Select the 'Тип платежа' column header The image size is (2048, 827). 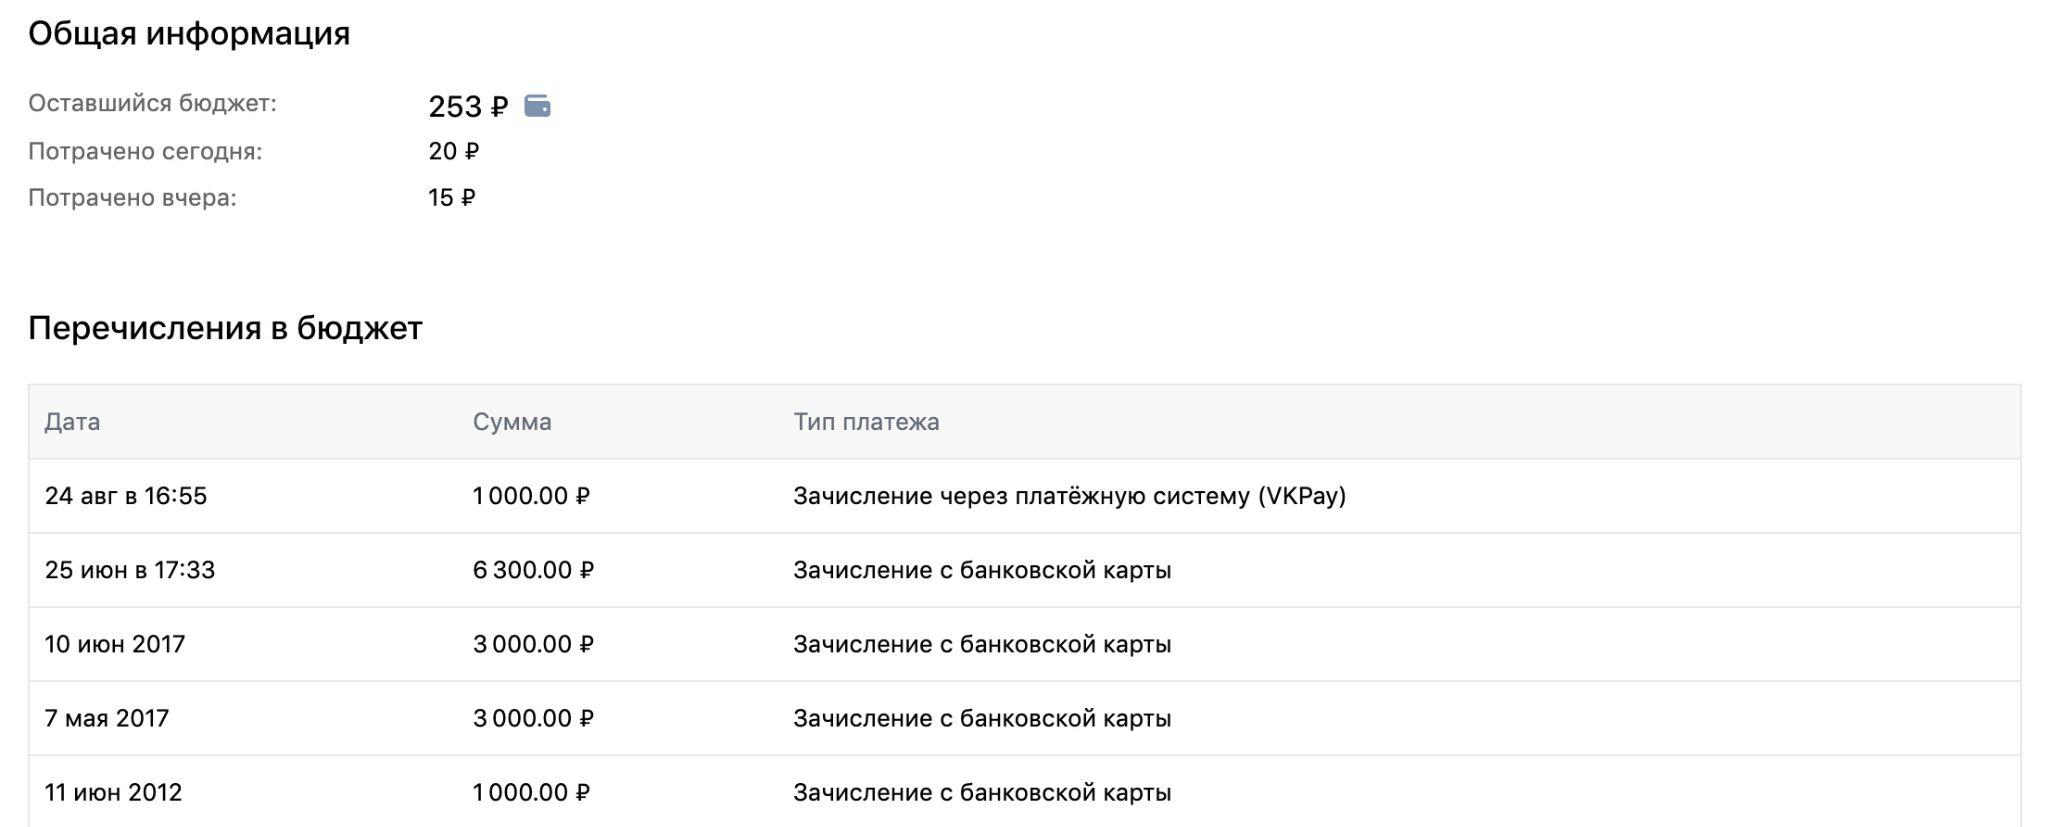click(866, 422)
